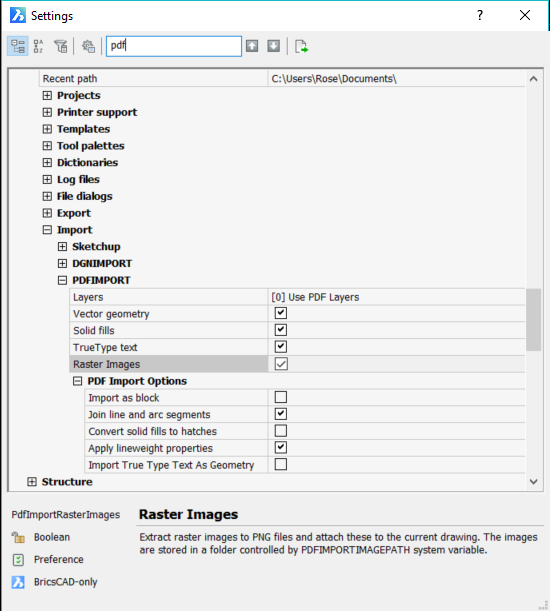550x611 pixels.
Task: Find previous search result up arrow
Action: coord(252,46)
